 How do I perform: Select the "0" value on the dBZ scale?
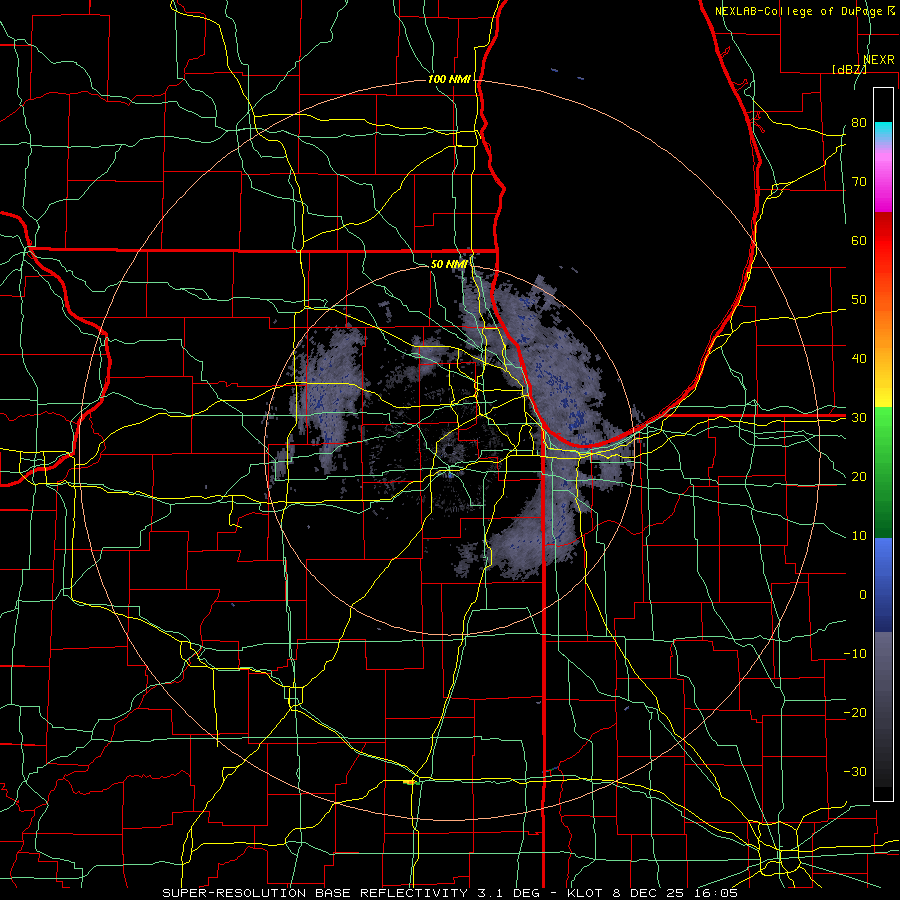[x=863, y=595]
